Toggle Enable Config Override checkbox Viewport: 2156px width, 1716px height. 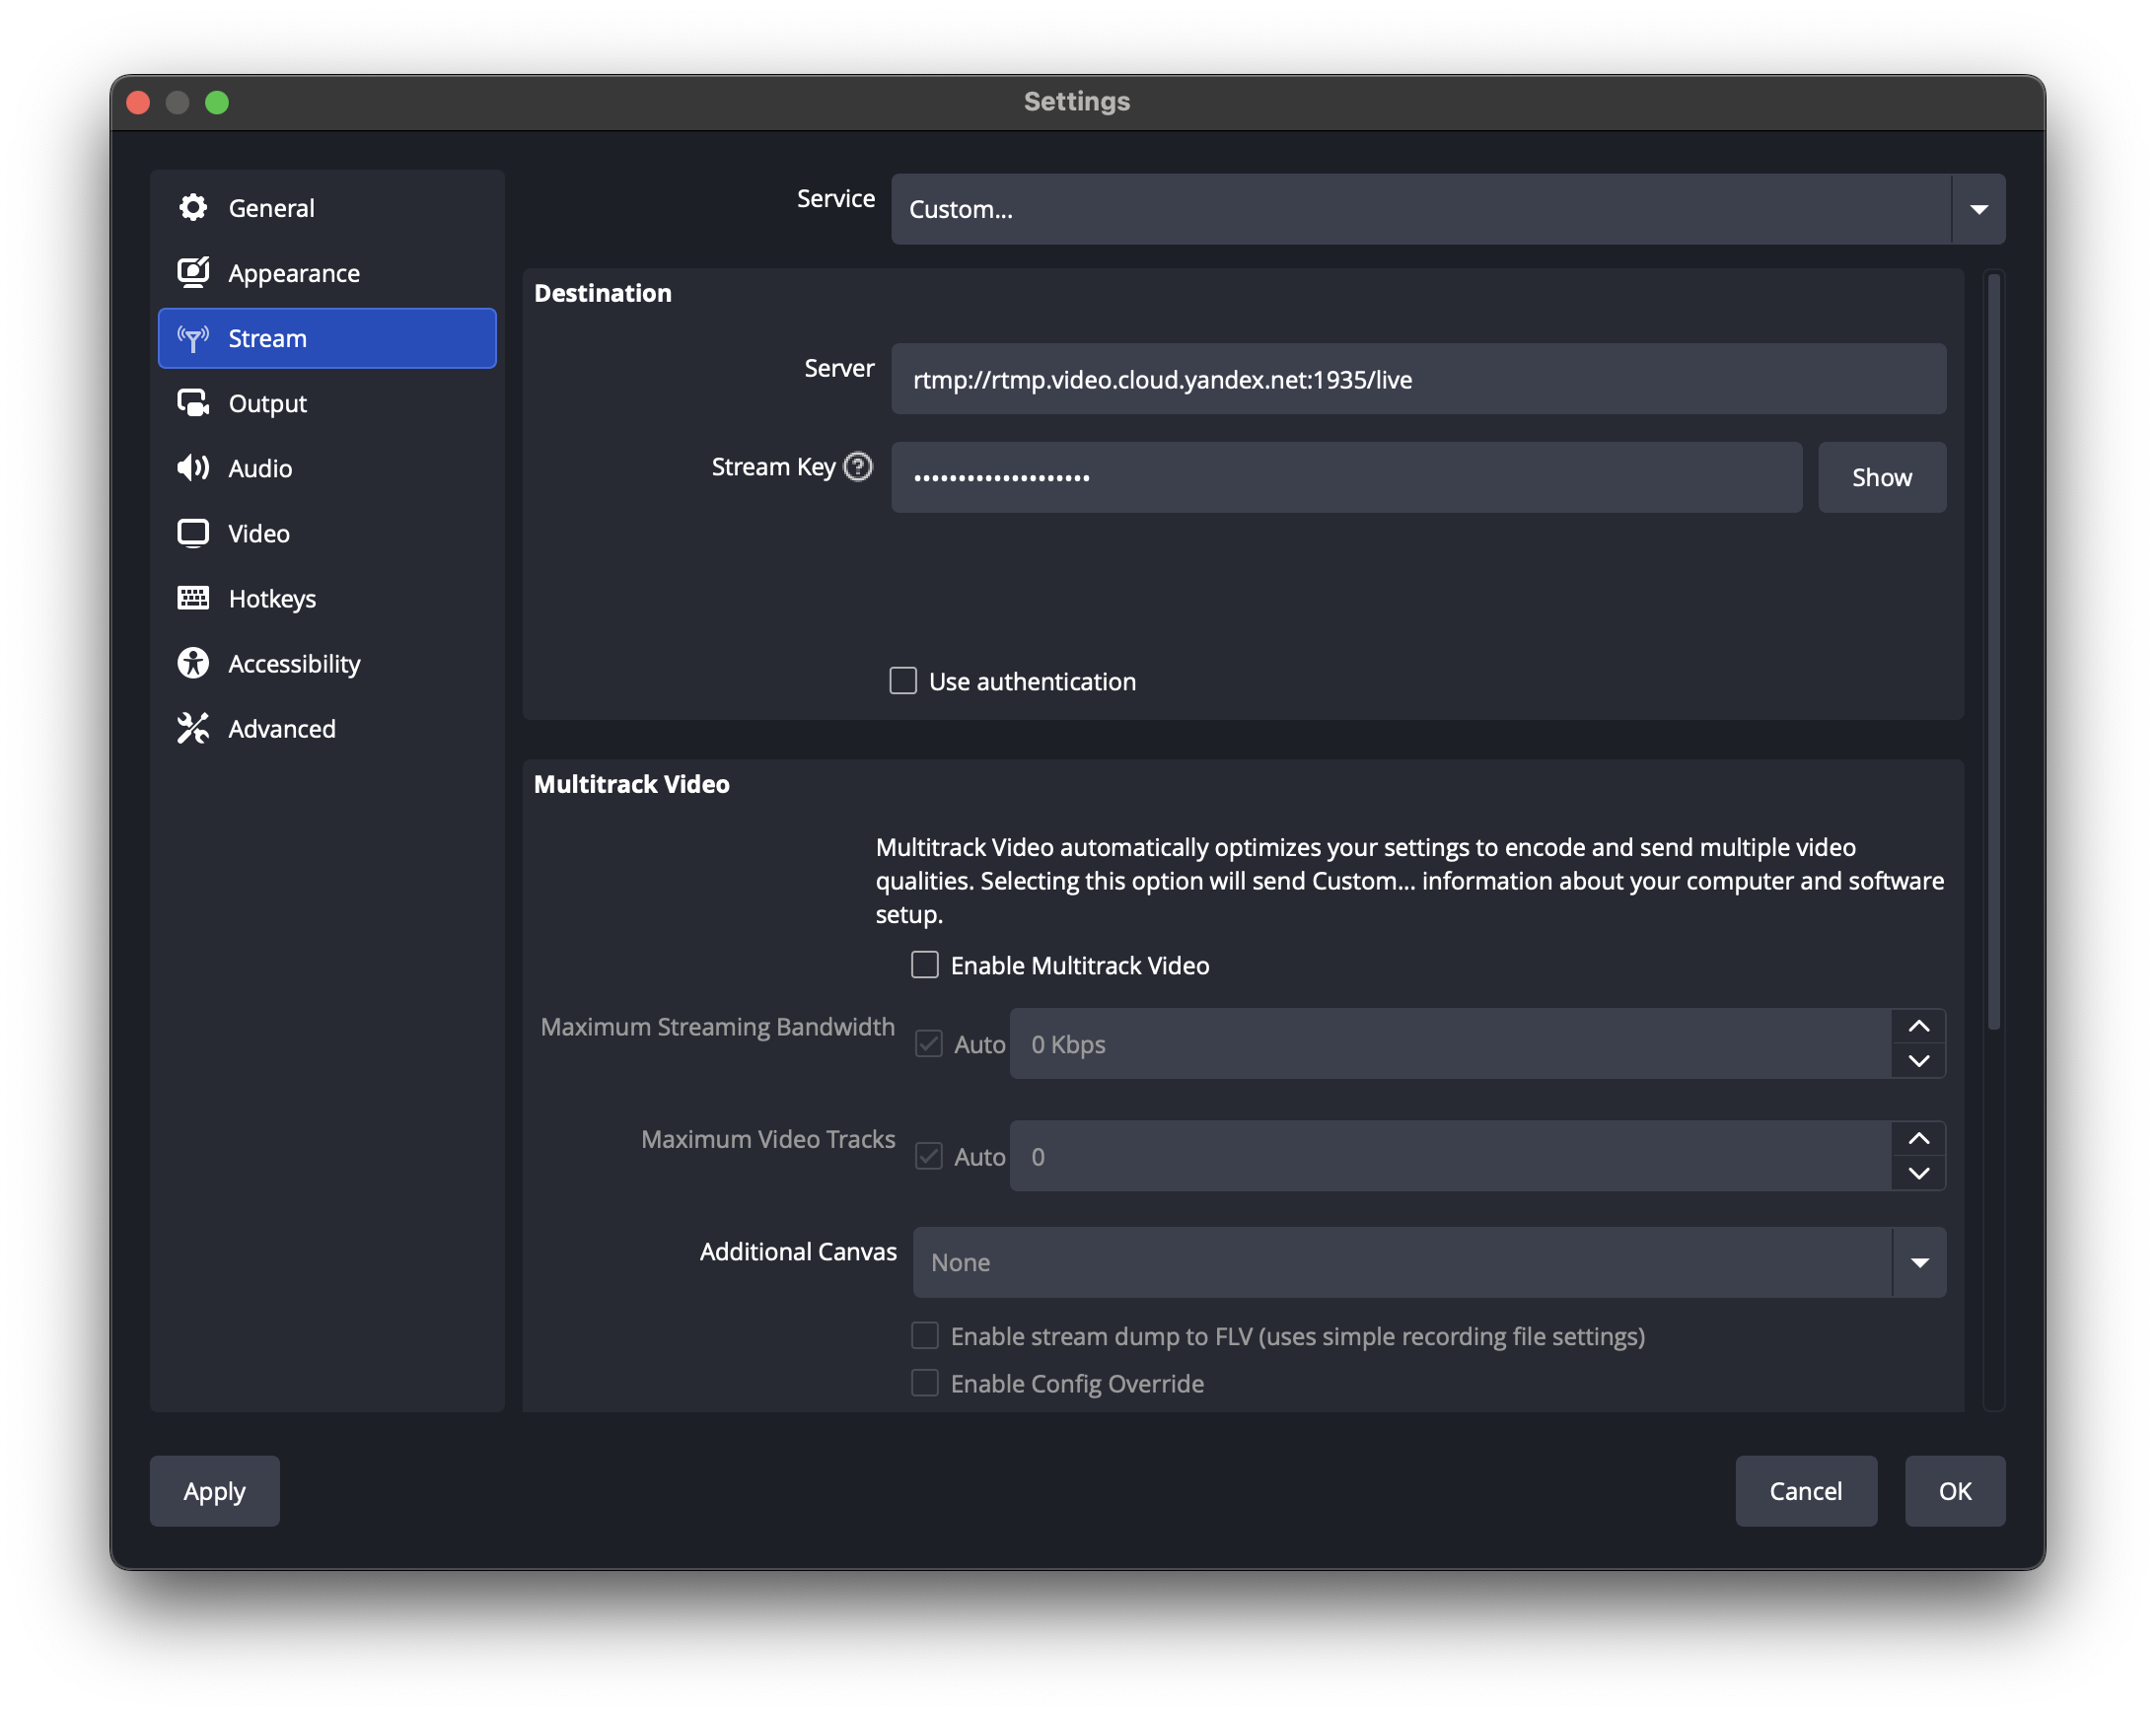point(925,1383)
